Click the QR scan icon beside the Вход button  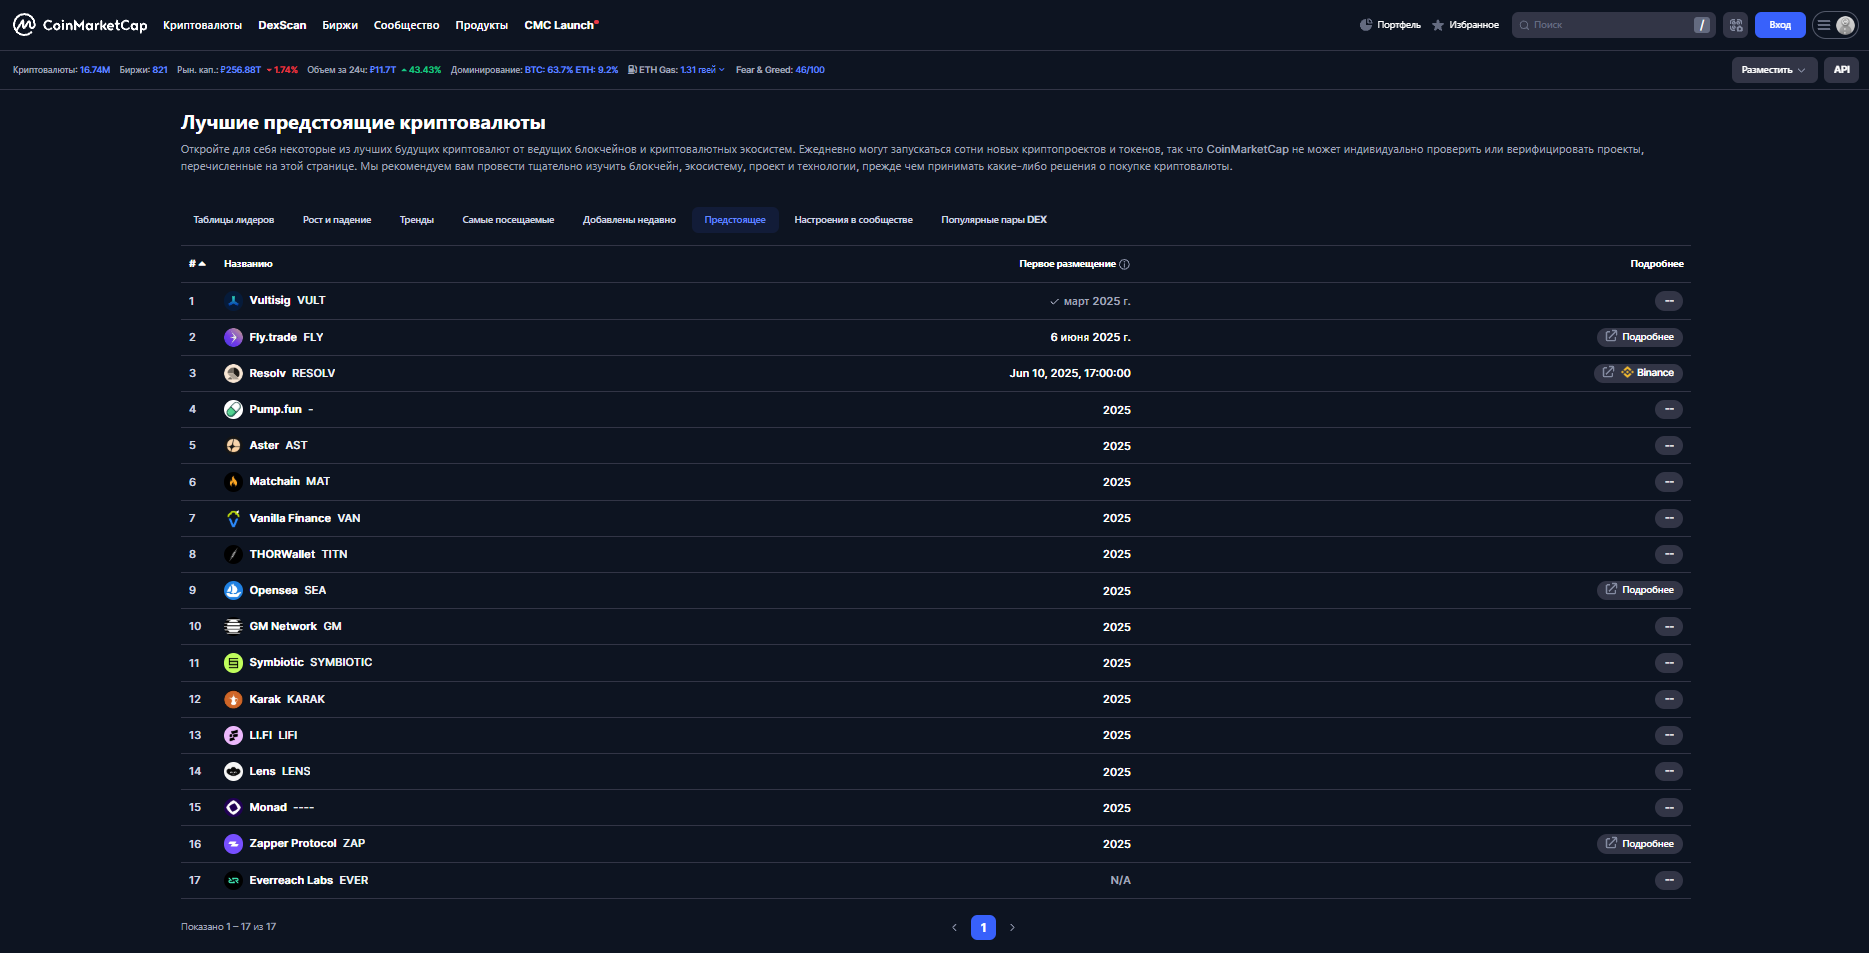coord(1736,25)
